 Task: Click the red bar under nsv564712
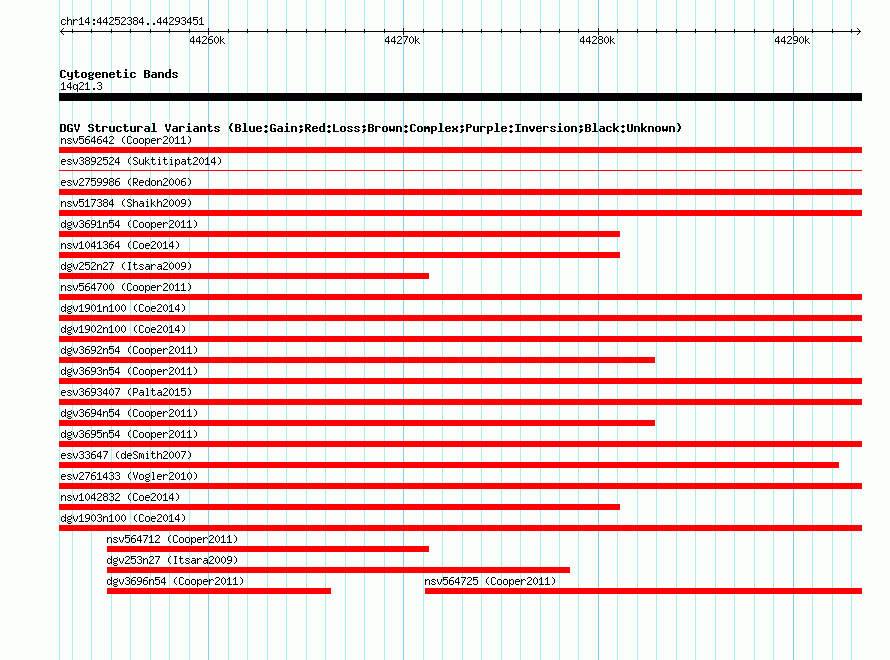point(268,549)
